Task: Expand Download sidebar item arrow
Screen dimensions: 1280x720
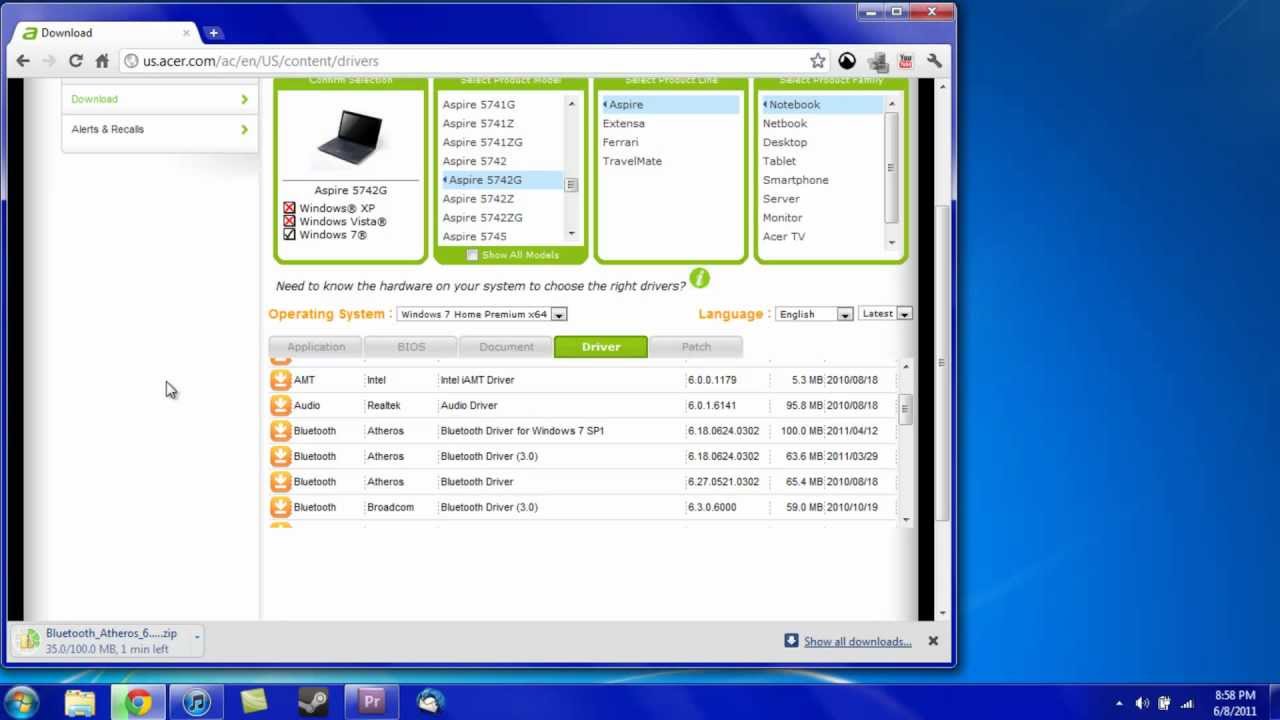Action: [244, 99]
